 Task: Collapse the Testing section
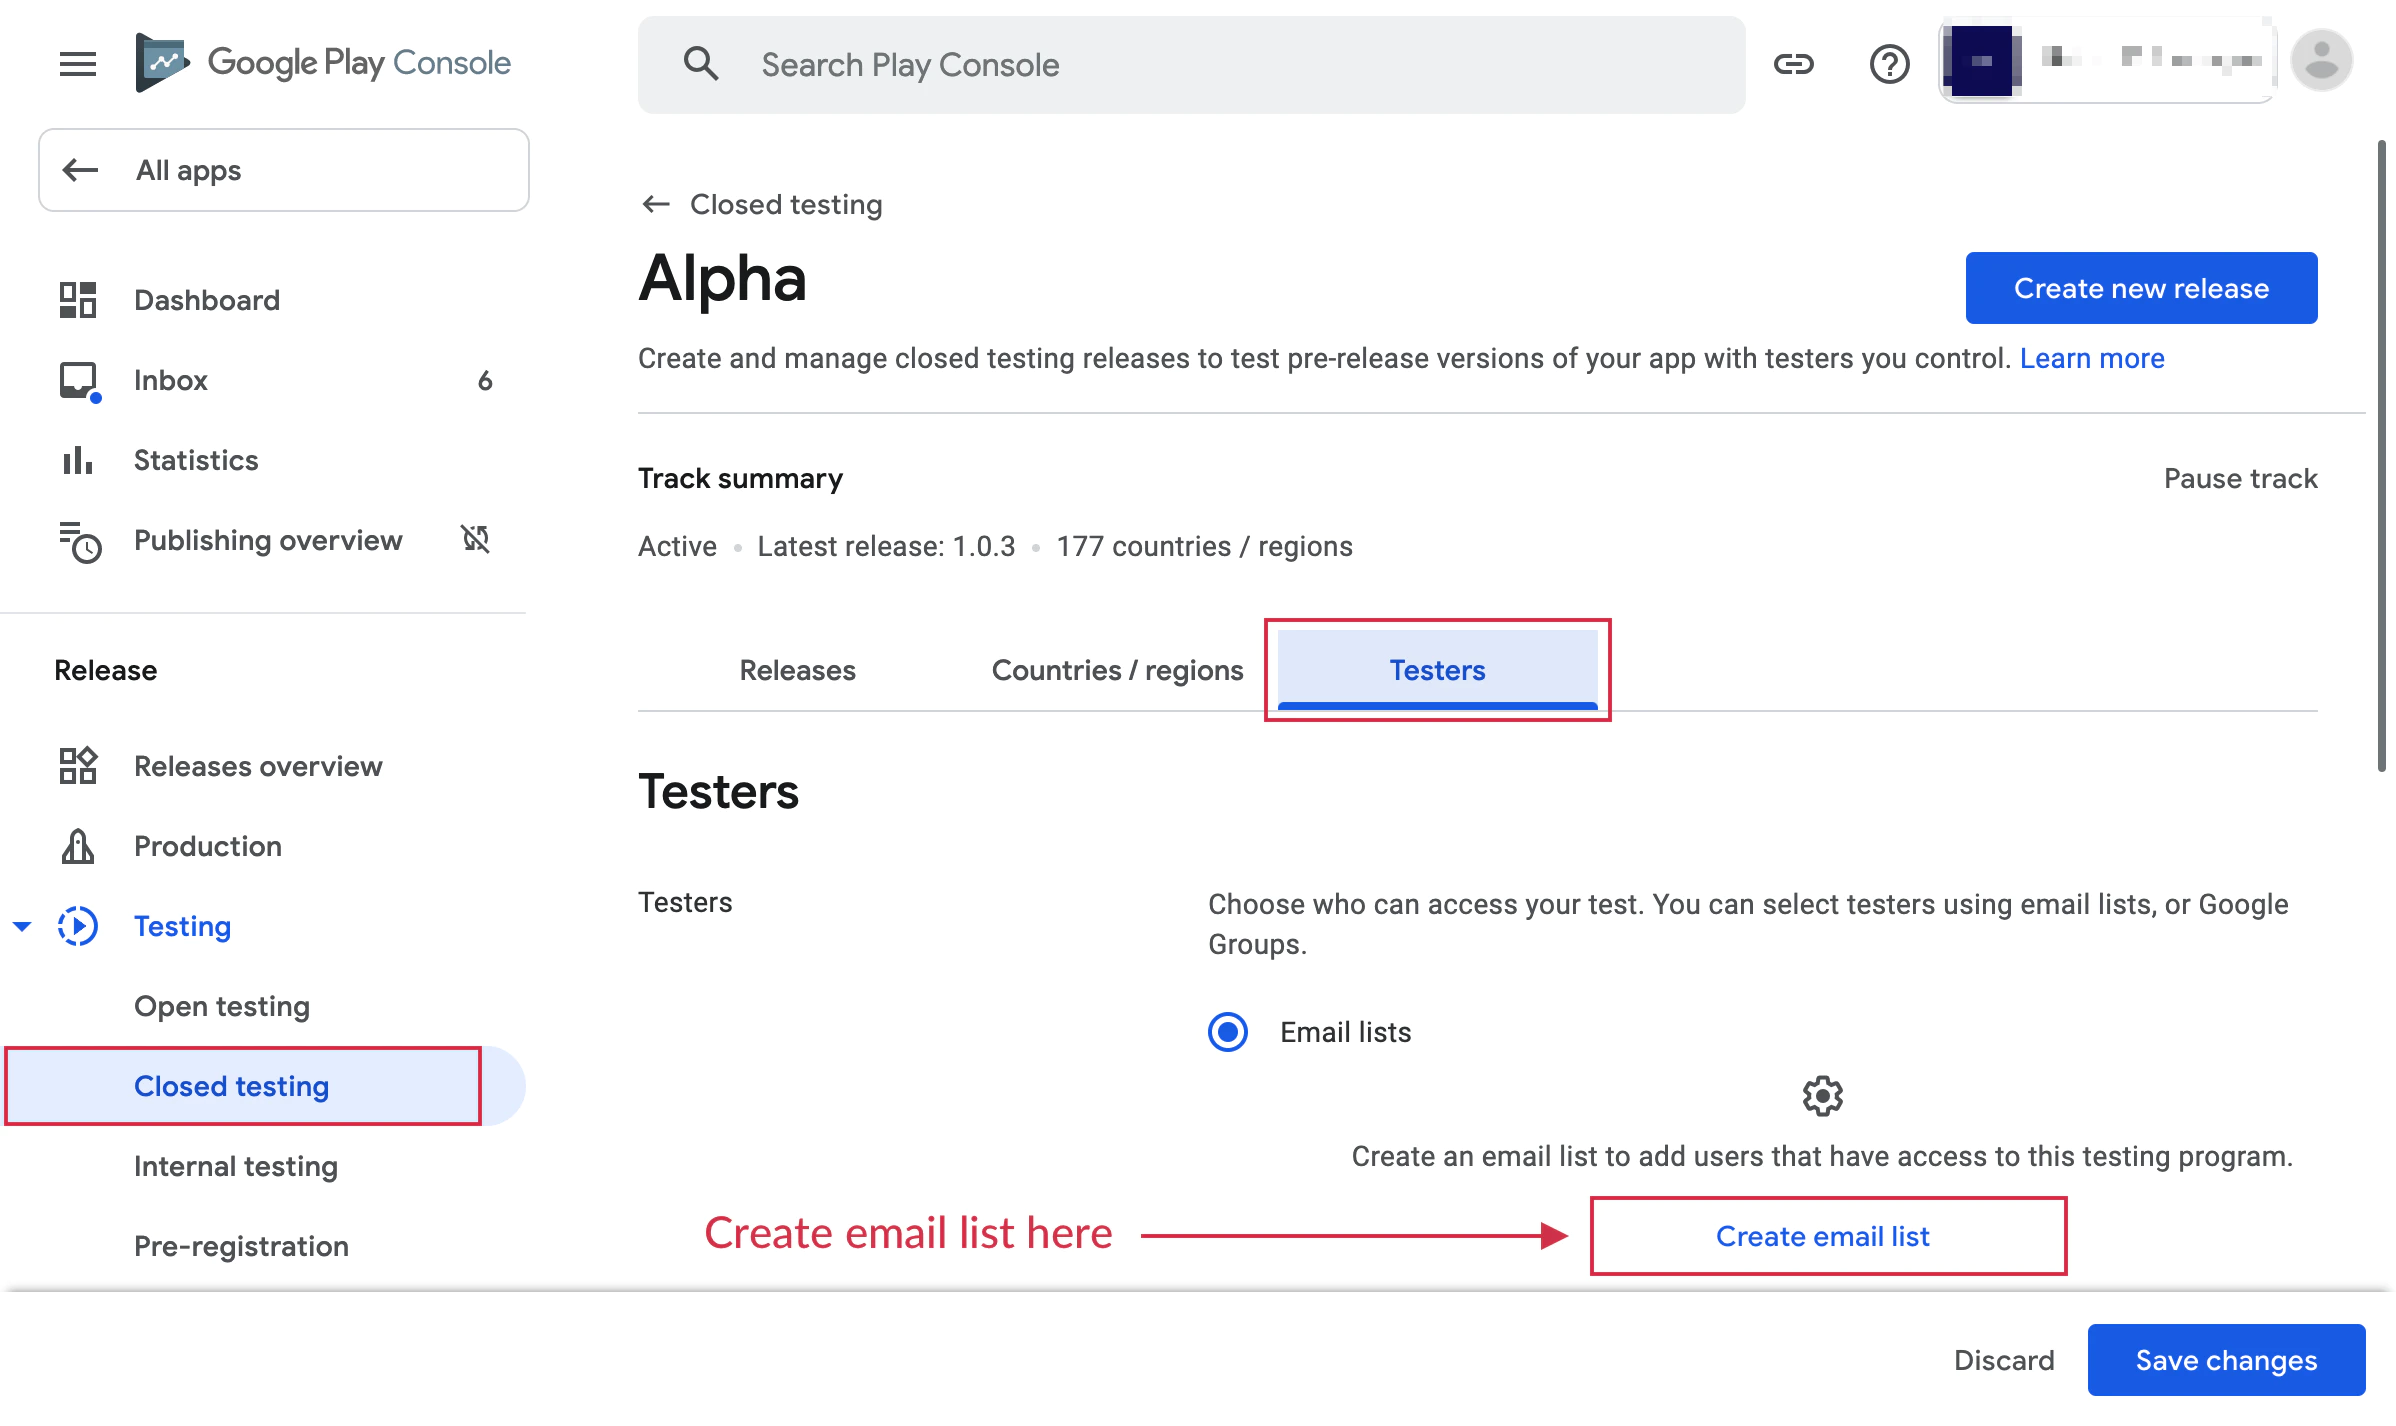pyautogui.click(x=22, y=926)
